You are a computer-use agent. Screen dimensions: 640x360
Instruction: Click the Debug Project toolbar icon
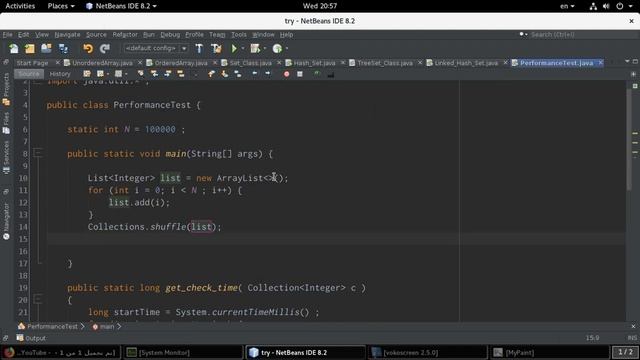(255, 49)
